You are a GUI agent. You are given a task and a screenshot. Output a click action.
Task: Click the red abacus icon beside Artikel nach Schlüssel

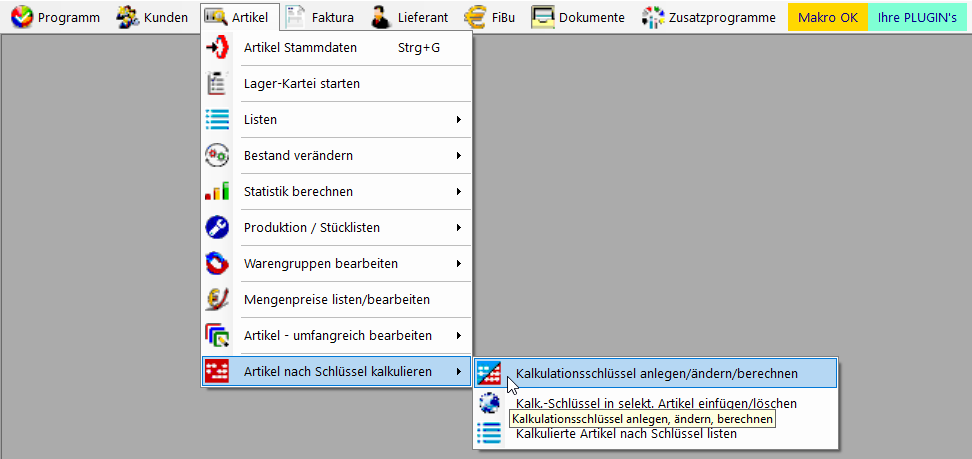tap(217, 372)
